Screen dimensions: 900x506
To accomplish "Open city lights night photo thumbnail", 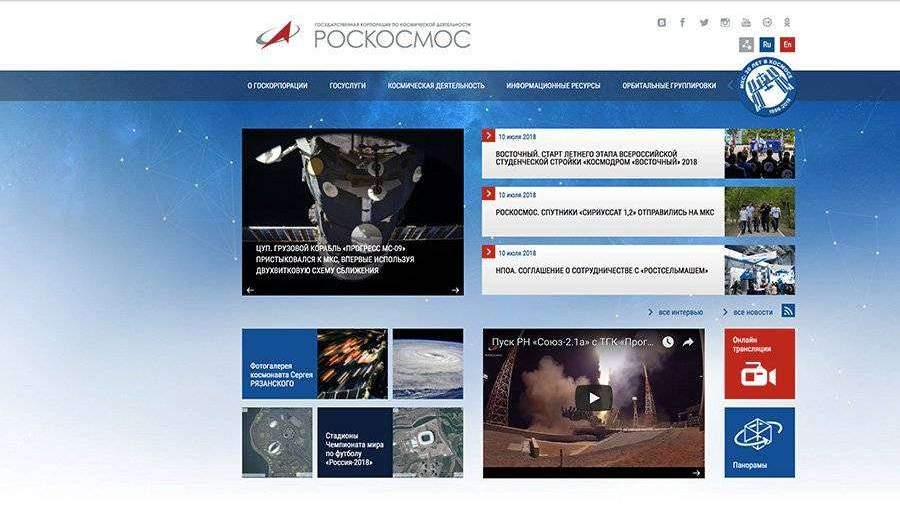I will click(352, 364).
